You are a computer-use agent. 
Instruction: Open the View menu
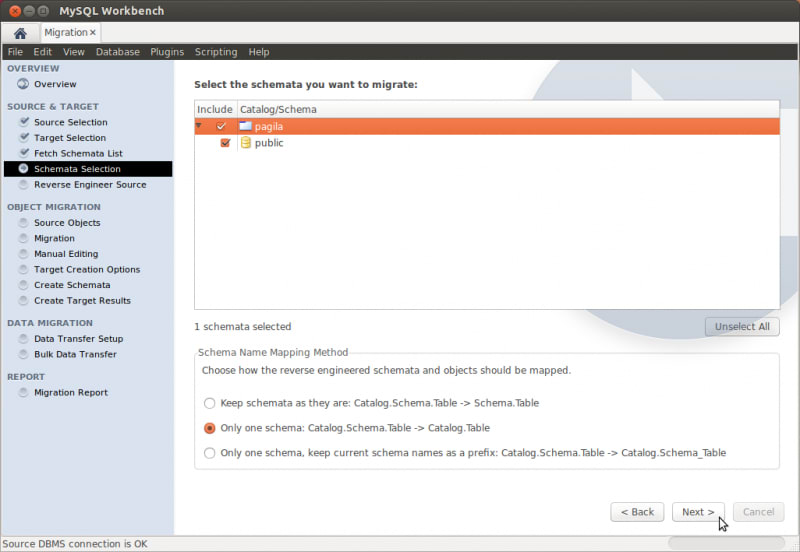(x=74, y=52)
